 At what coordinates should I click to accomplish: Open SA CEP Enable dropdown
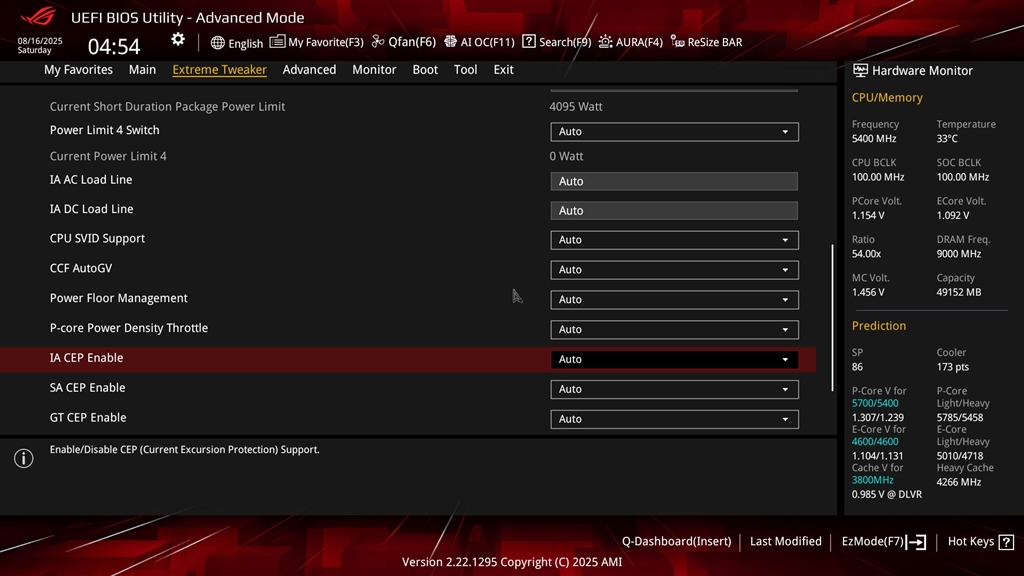(x=674, y=389)
